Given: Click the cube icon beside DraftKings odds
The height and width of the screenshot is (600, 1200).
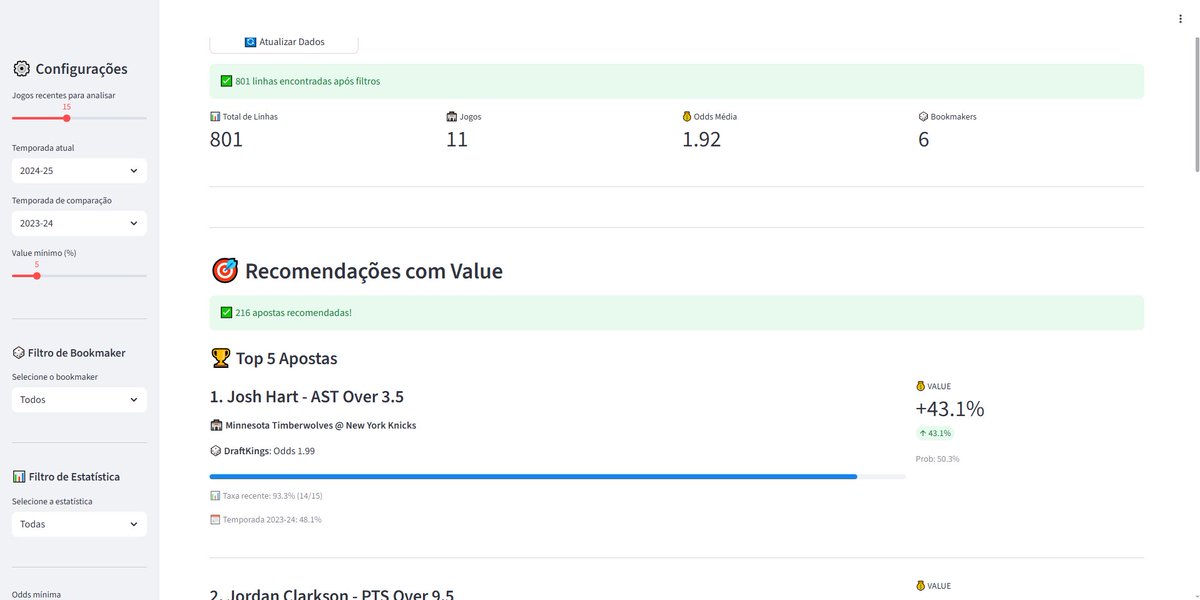Looking at the screenshot, I should point(216,451).
